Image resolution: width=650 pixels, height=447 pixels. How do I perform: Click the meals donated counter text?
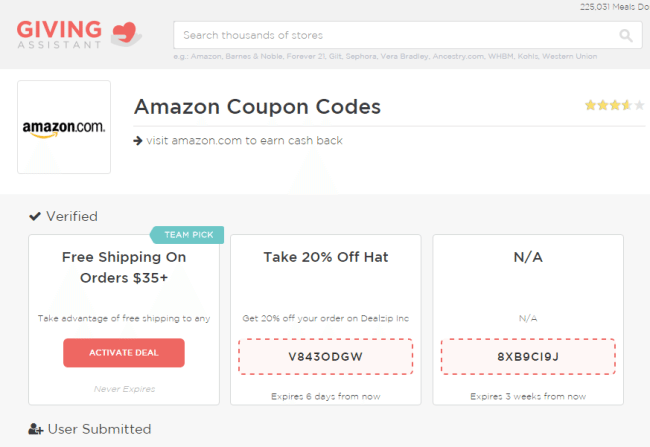pos(614,7)
